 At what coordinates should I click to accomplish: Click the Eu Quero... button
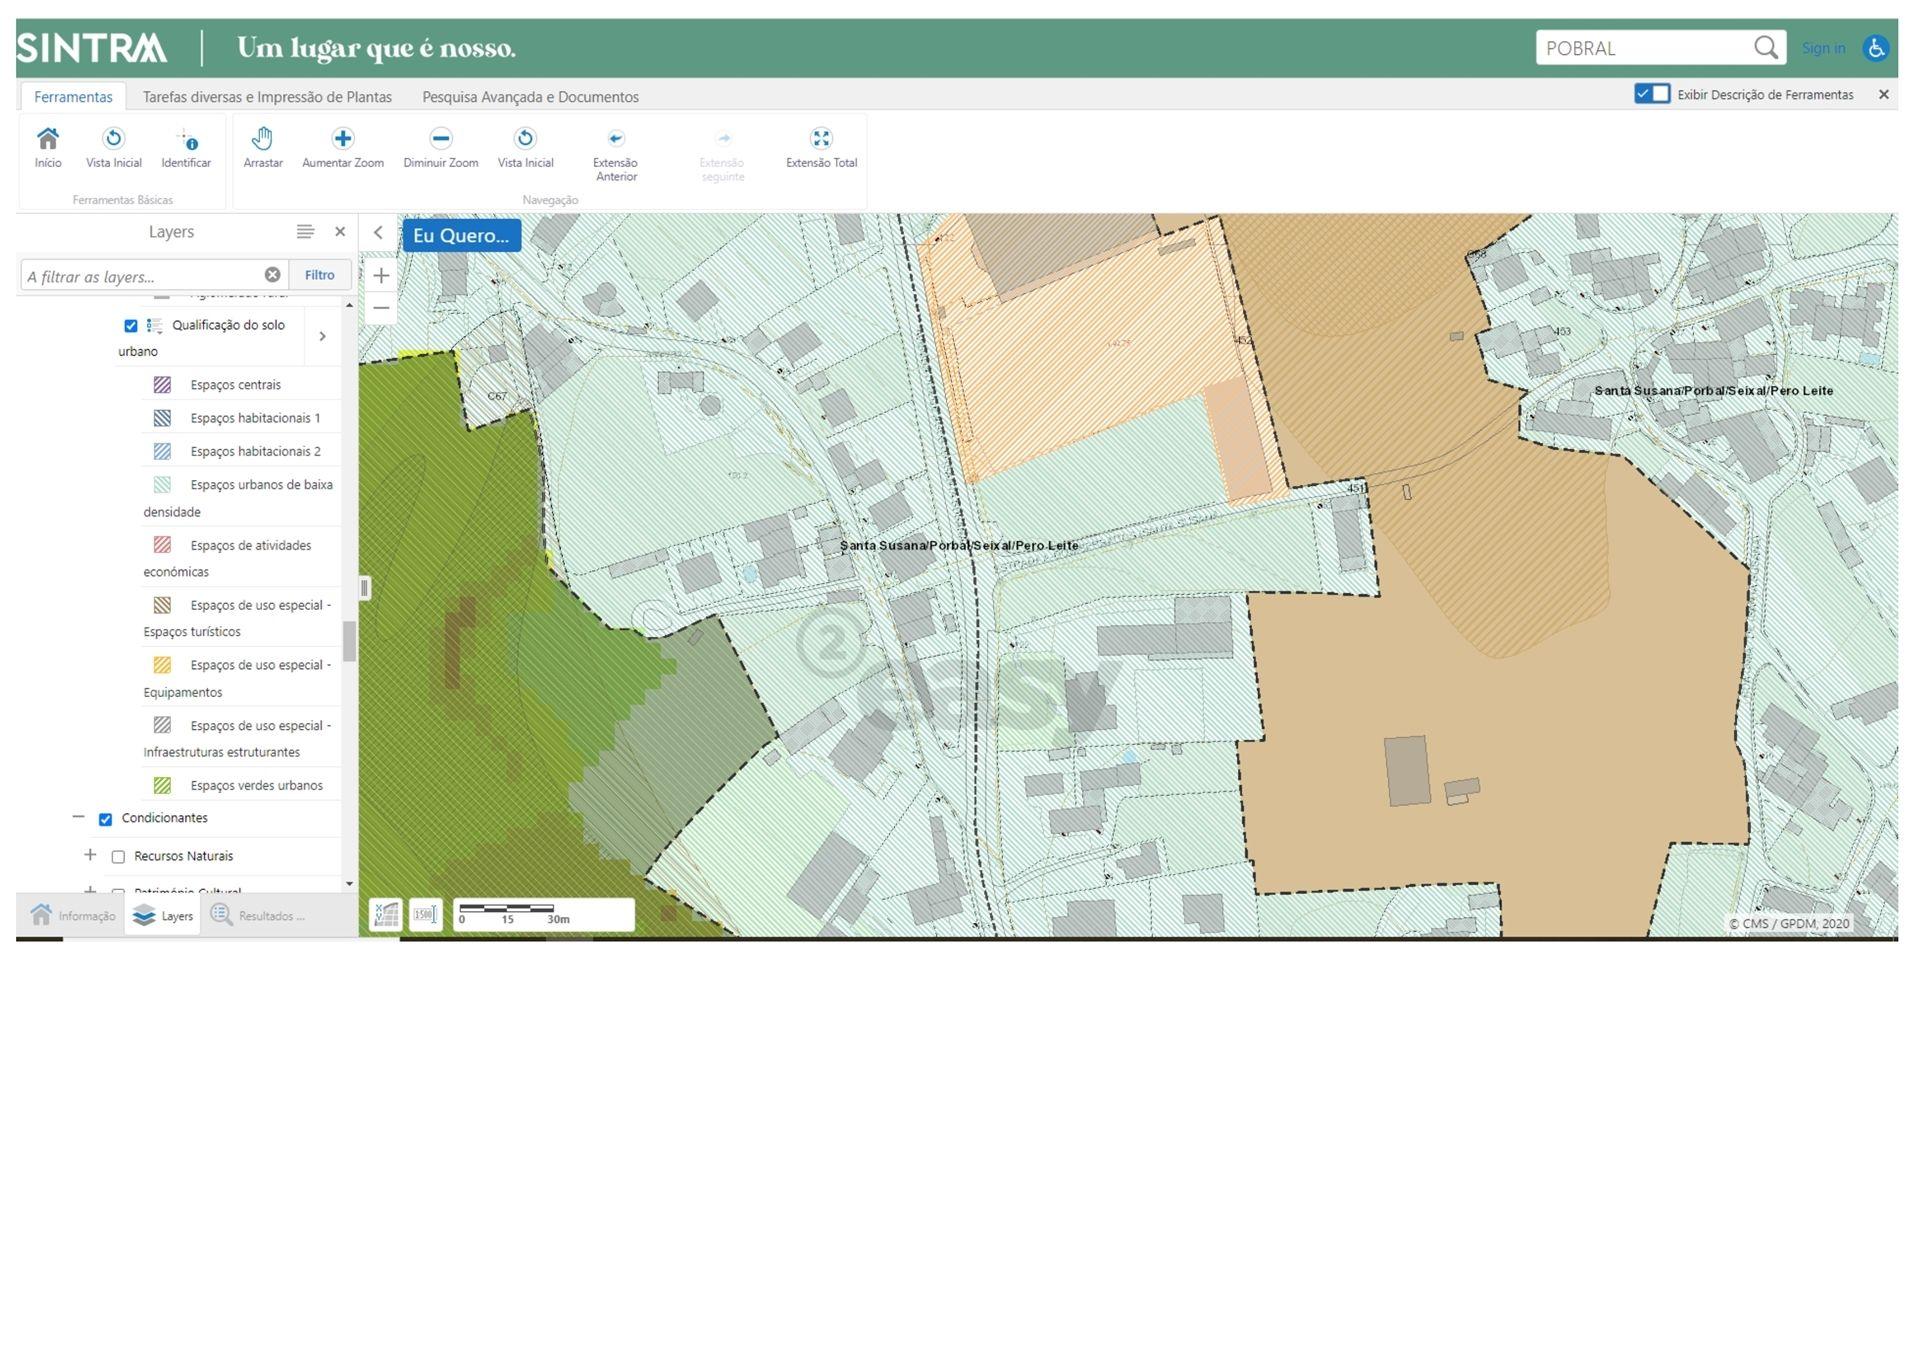pos(461,236)
